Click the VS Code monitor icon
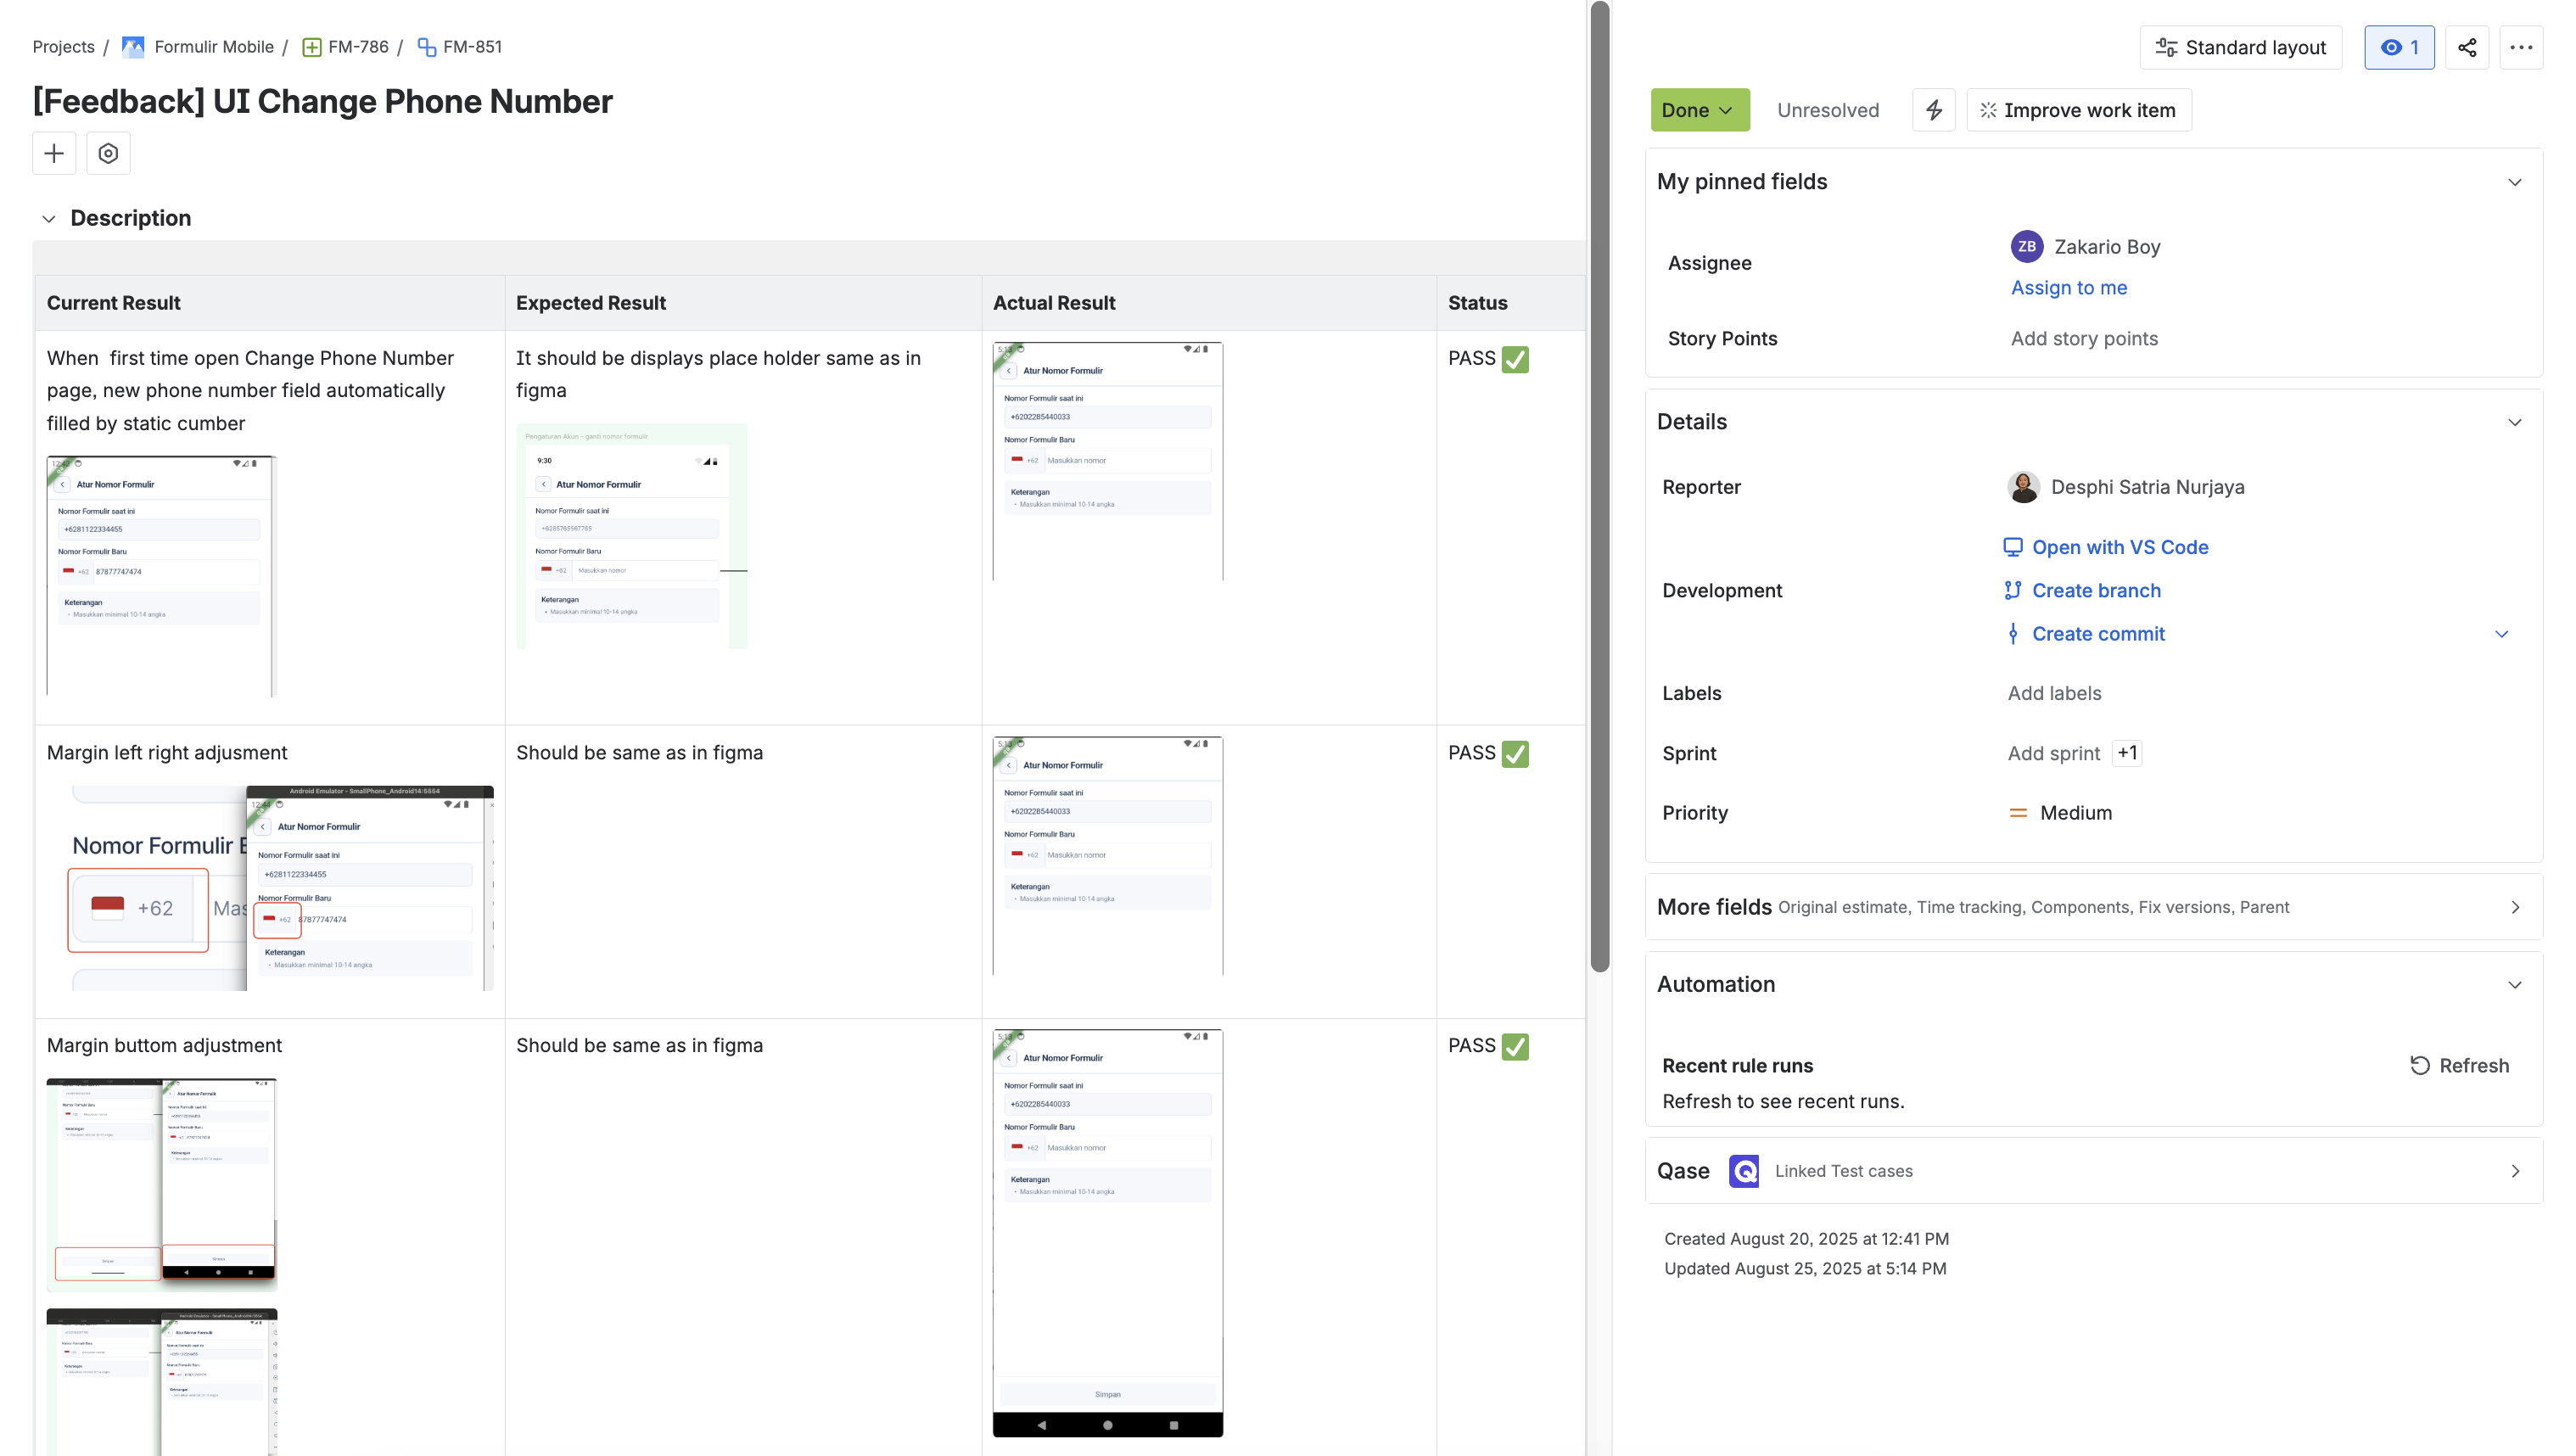 click(2013, 547)
